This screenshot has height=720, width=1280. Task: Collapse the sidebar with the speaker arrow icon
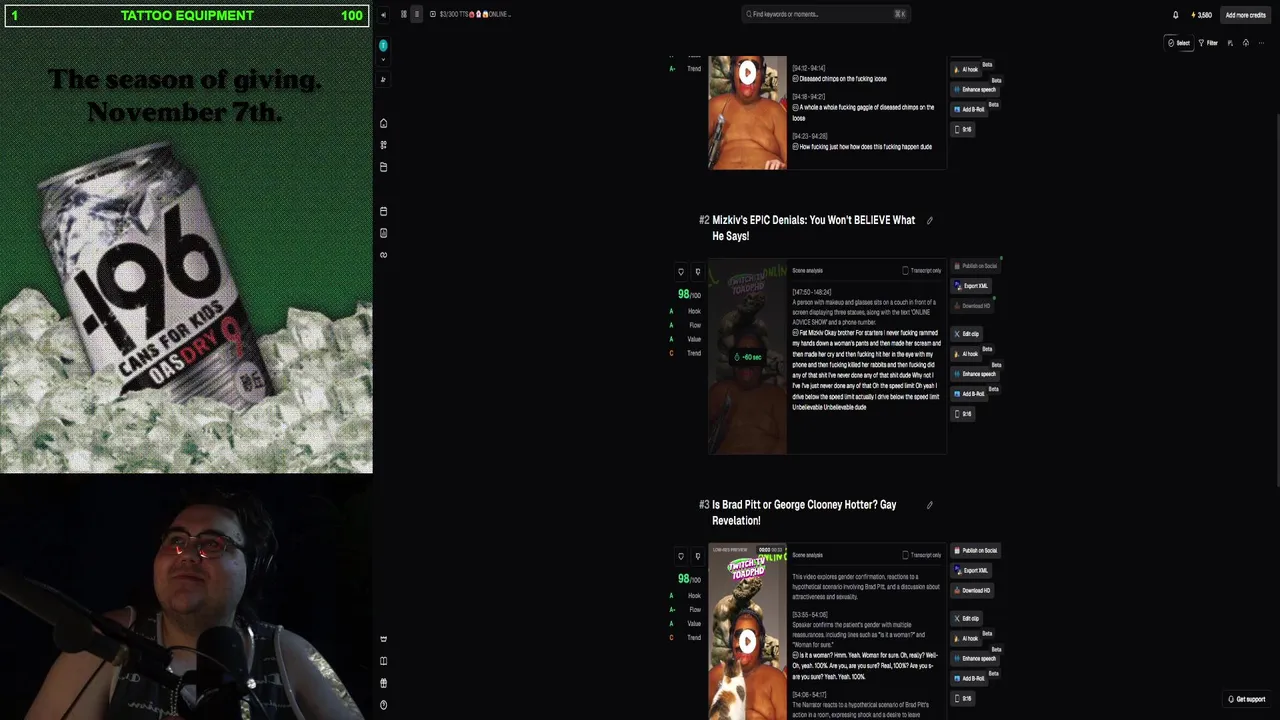(383, 14)
